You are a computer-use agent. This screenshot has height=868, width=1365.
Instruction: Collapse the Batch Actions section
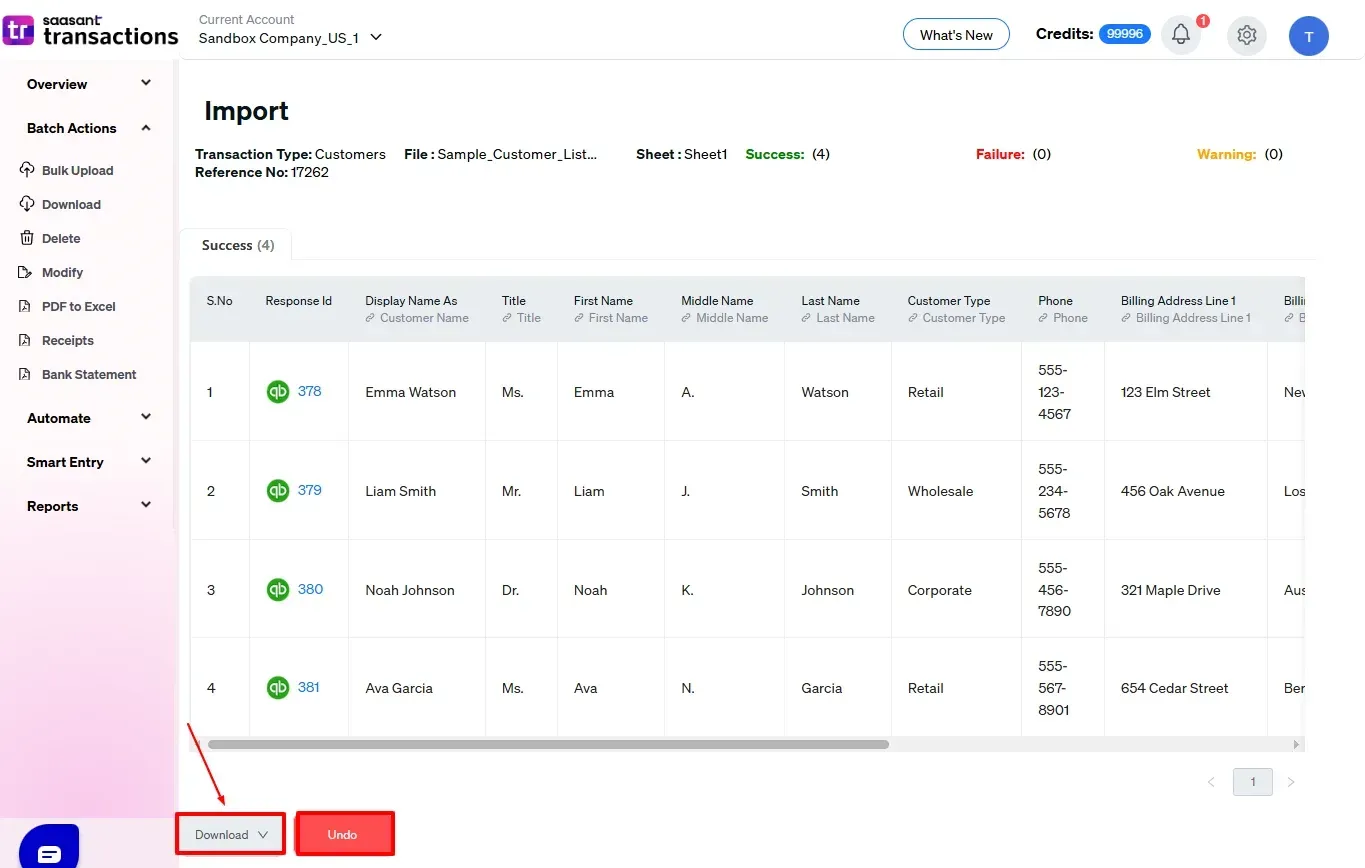pos(89,128)
